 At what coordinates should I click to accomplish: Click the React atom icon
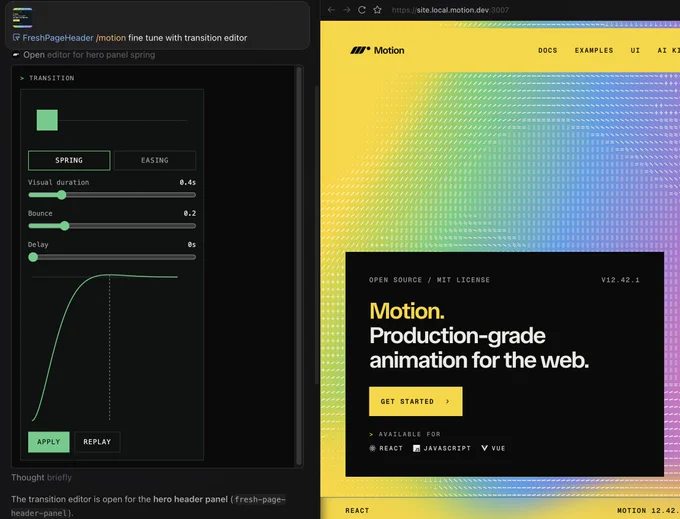click(x=373, y=448)
